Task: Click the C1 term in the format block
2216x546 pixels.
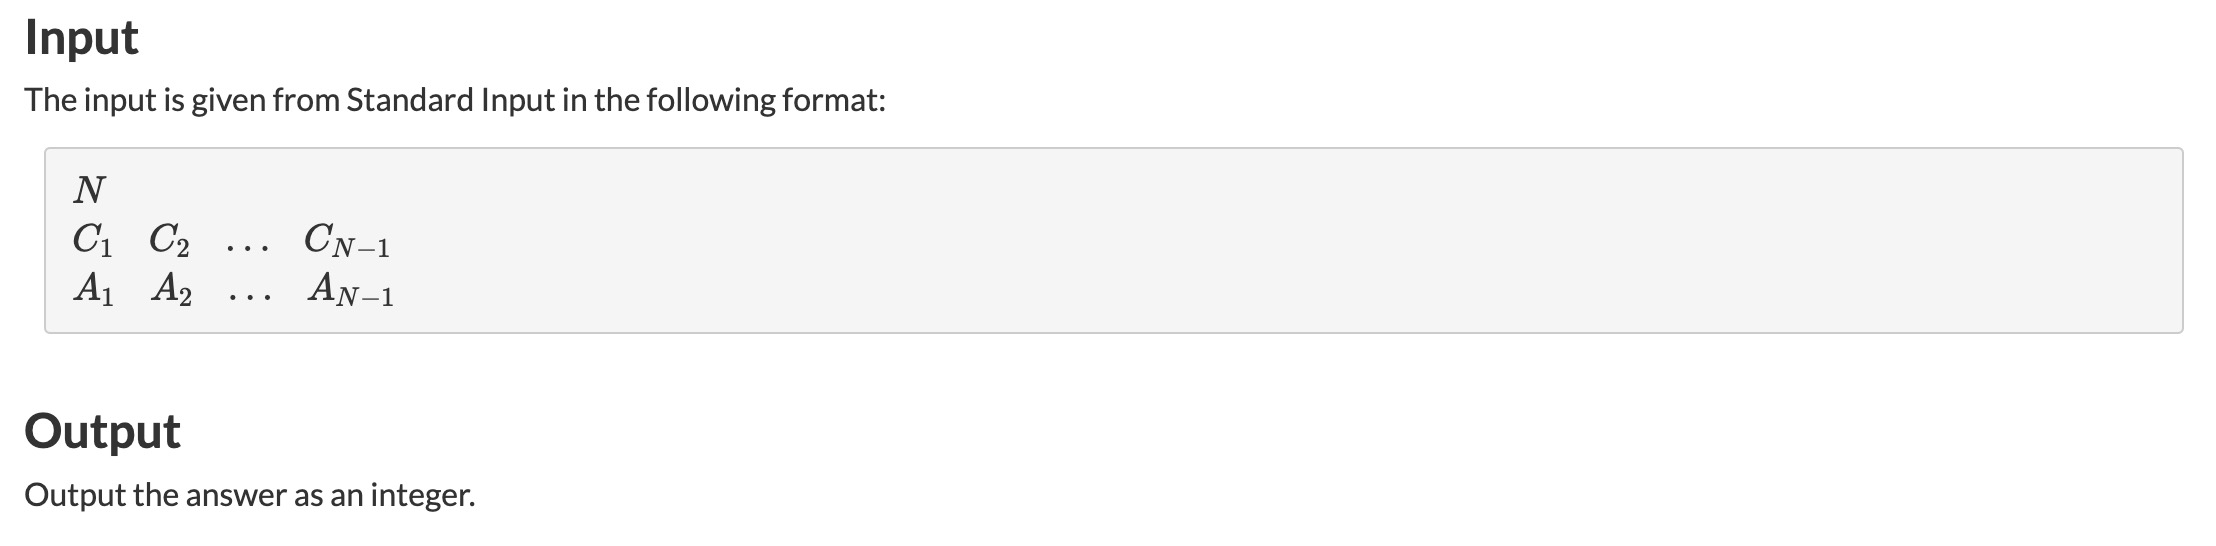Action: pos(93,241)
